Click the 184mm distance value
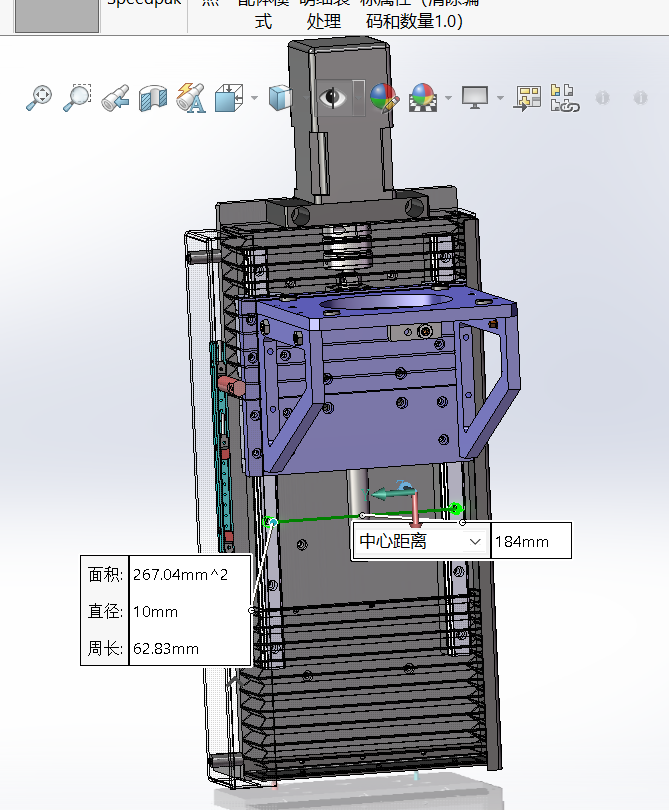Viewport: 669px width, 810px height. click(522, 541)
